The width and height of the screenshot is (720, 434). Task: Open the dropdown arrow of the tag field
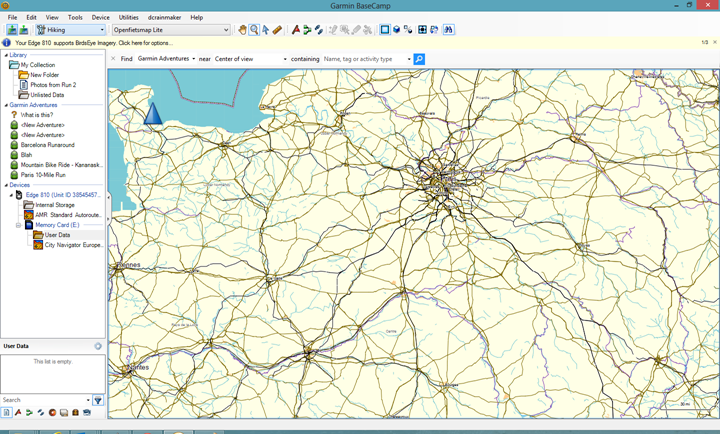[x=409, y=59]
